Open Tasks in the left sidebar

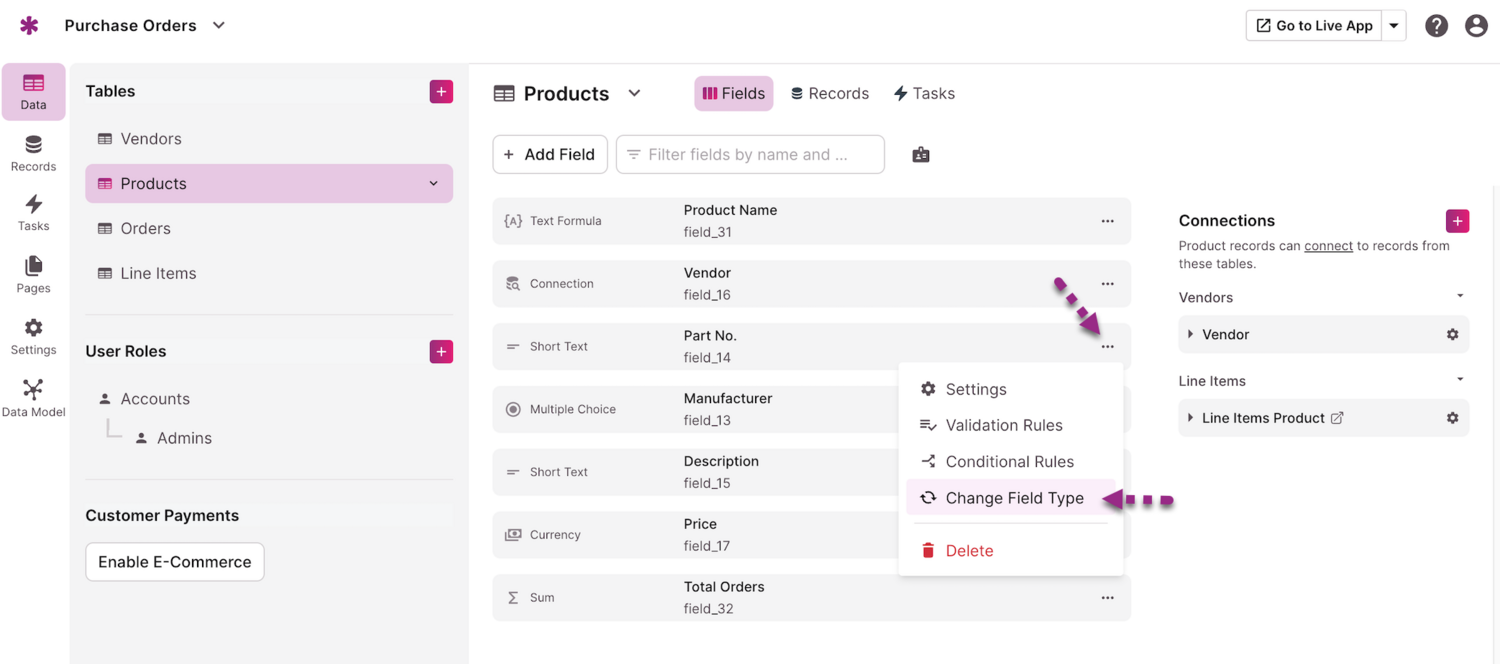(x=33, y=212)
